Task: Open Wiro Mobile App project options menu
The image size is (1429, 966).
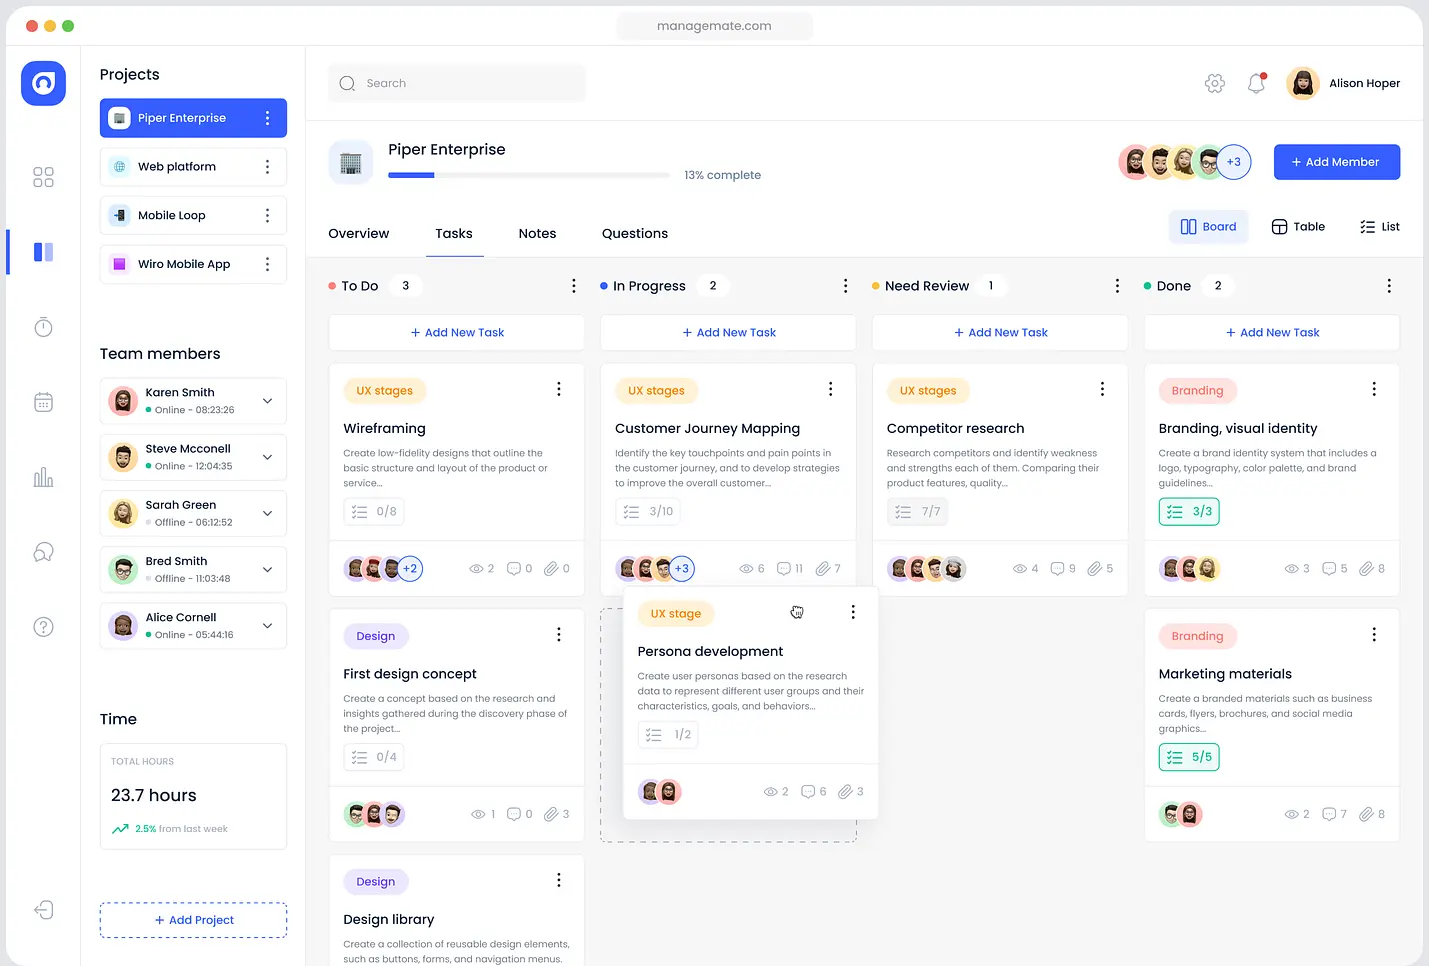Action: click(267, 264)
